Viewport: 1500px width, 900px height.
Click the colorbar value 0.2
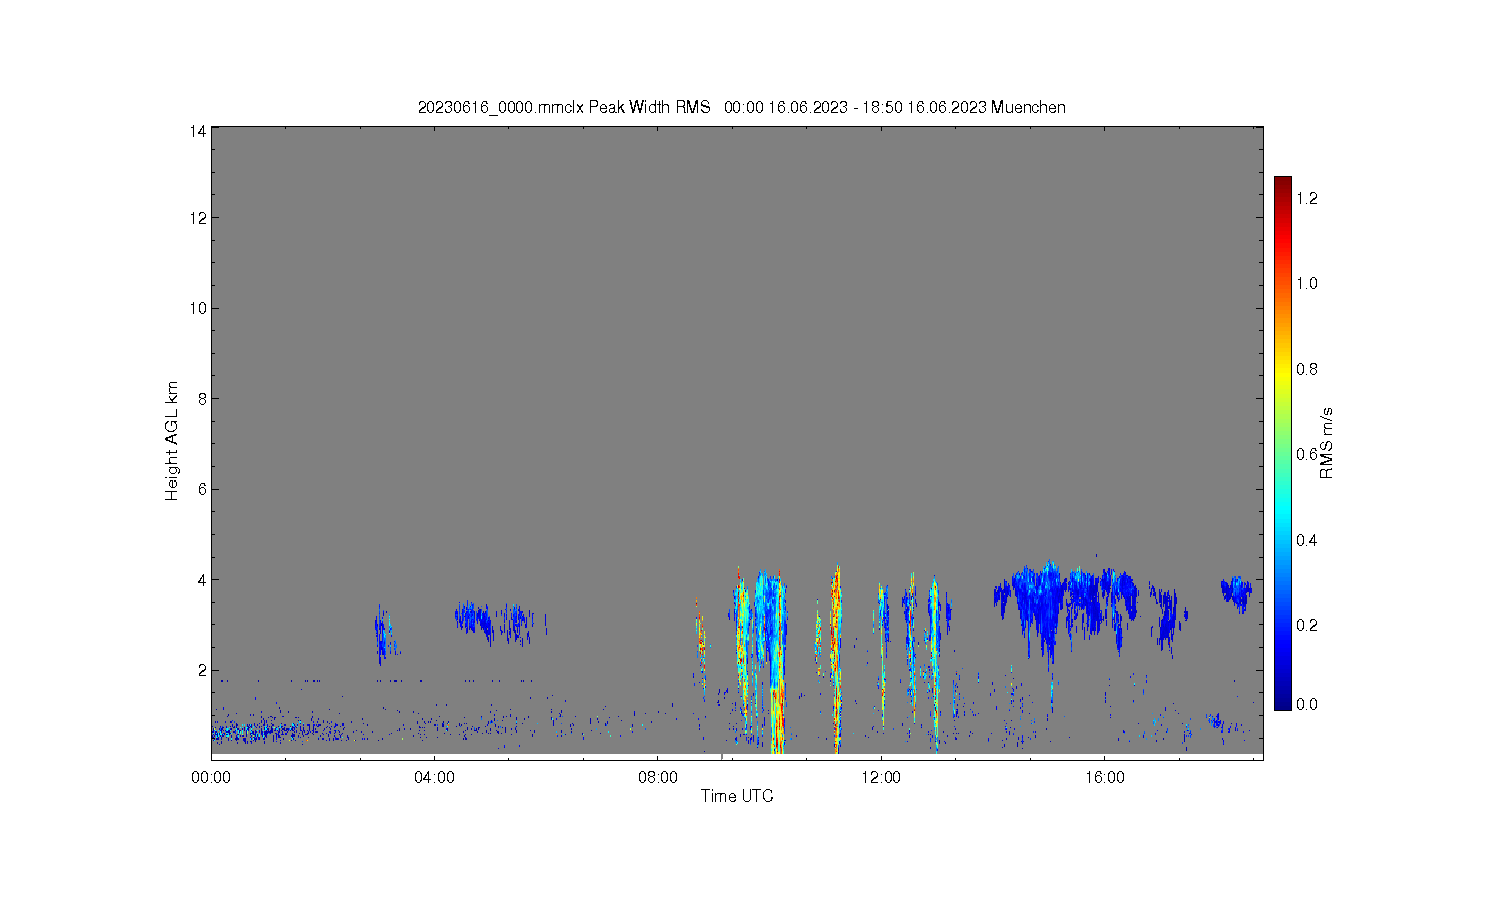pyautogui.click(x=1307, y=625)
